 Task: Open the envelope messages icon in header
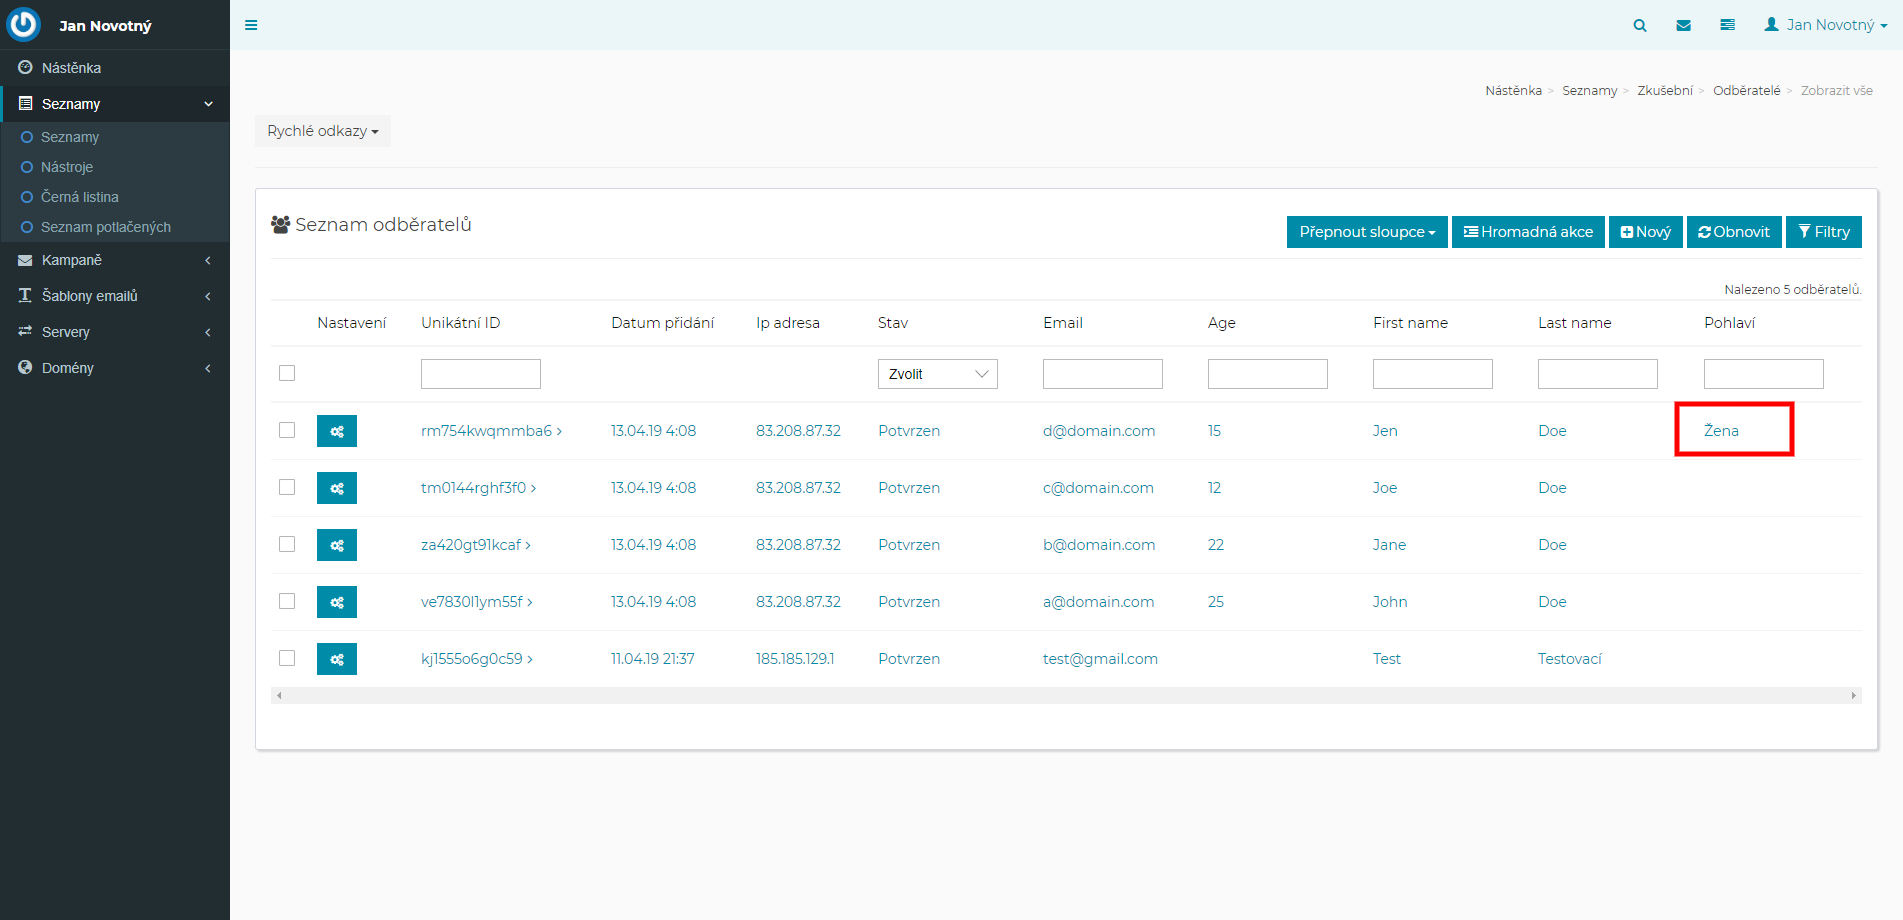(1684, 25)
